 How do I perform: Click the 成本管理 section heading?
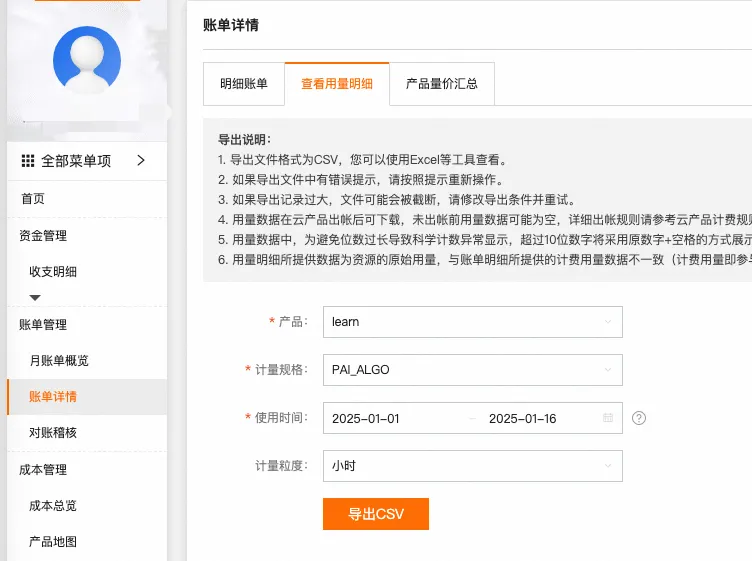pos(43,469)
